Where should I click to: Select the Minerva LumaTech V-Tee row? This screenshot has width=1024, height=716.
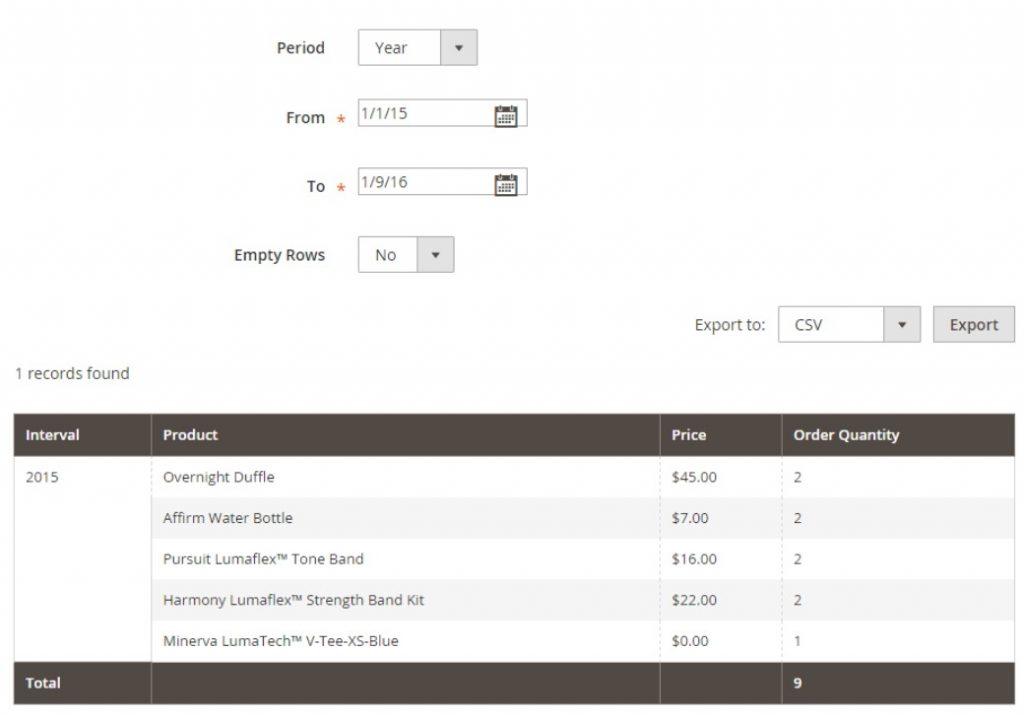pyautogui.click(x=280, y=640)
